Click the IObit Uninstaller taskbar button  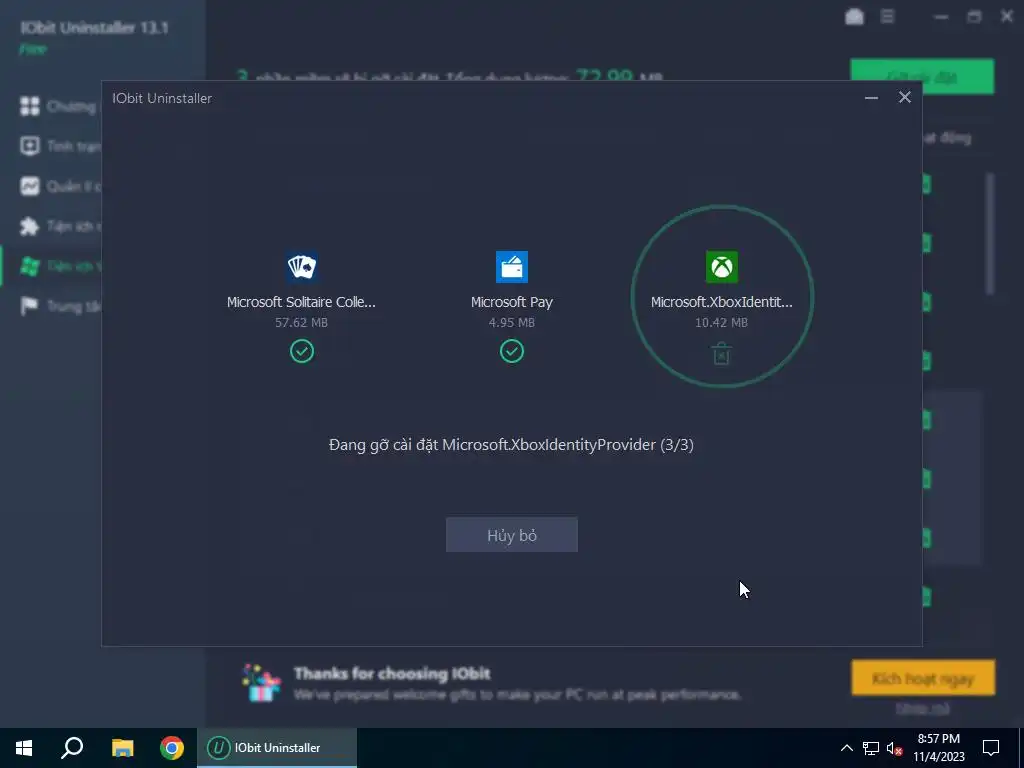coord(277,748)
